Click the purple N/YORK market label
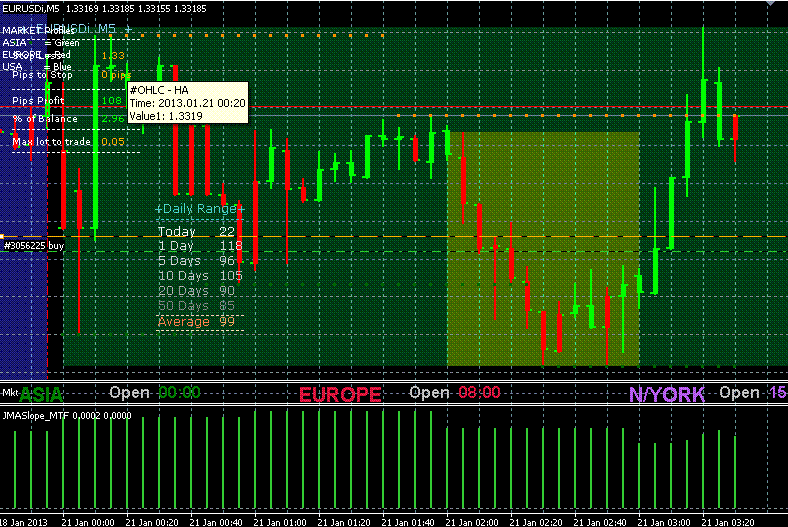Image resolution: width=788 pixels, height=527 pixels. 667,395
